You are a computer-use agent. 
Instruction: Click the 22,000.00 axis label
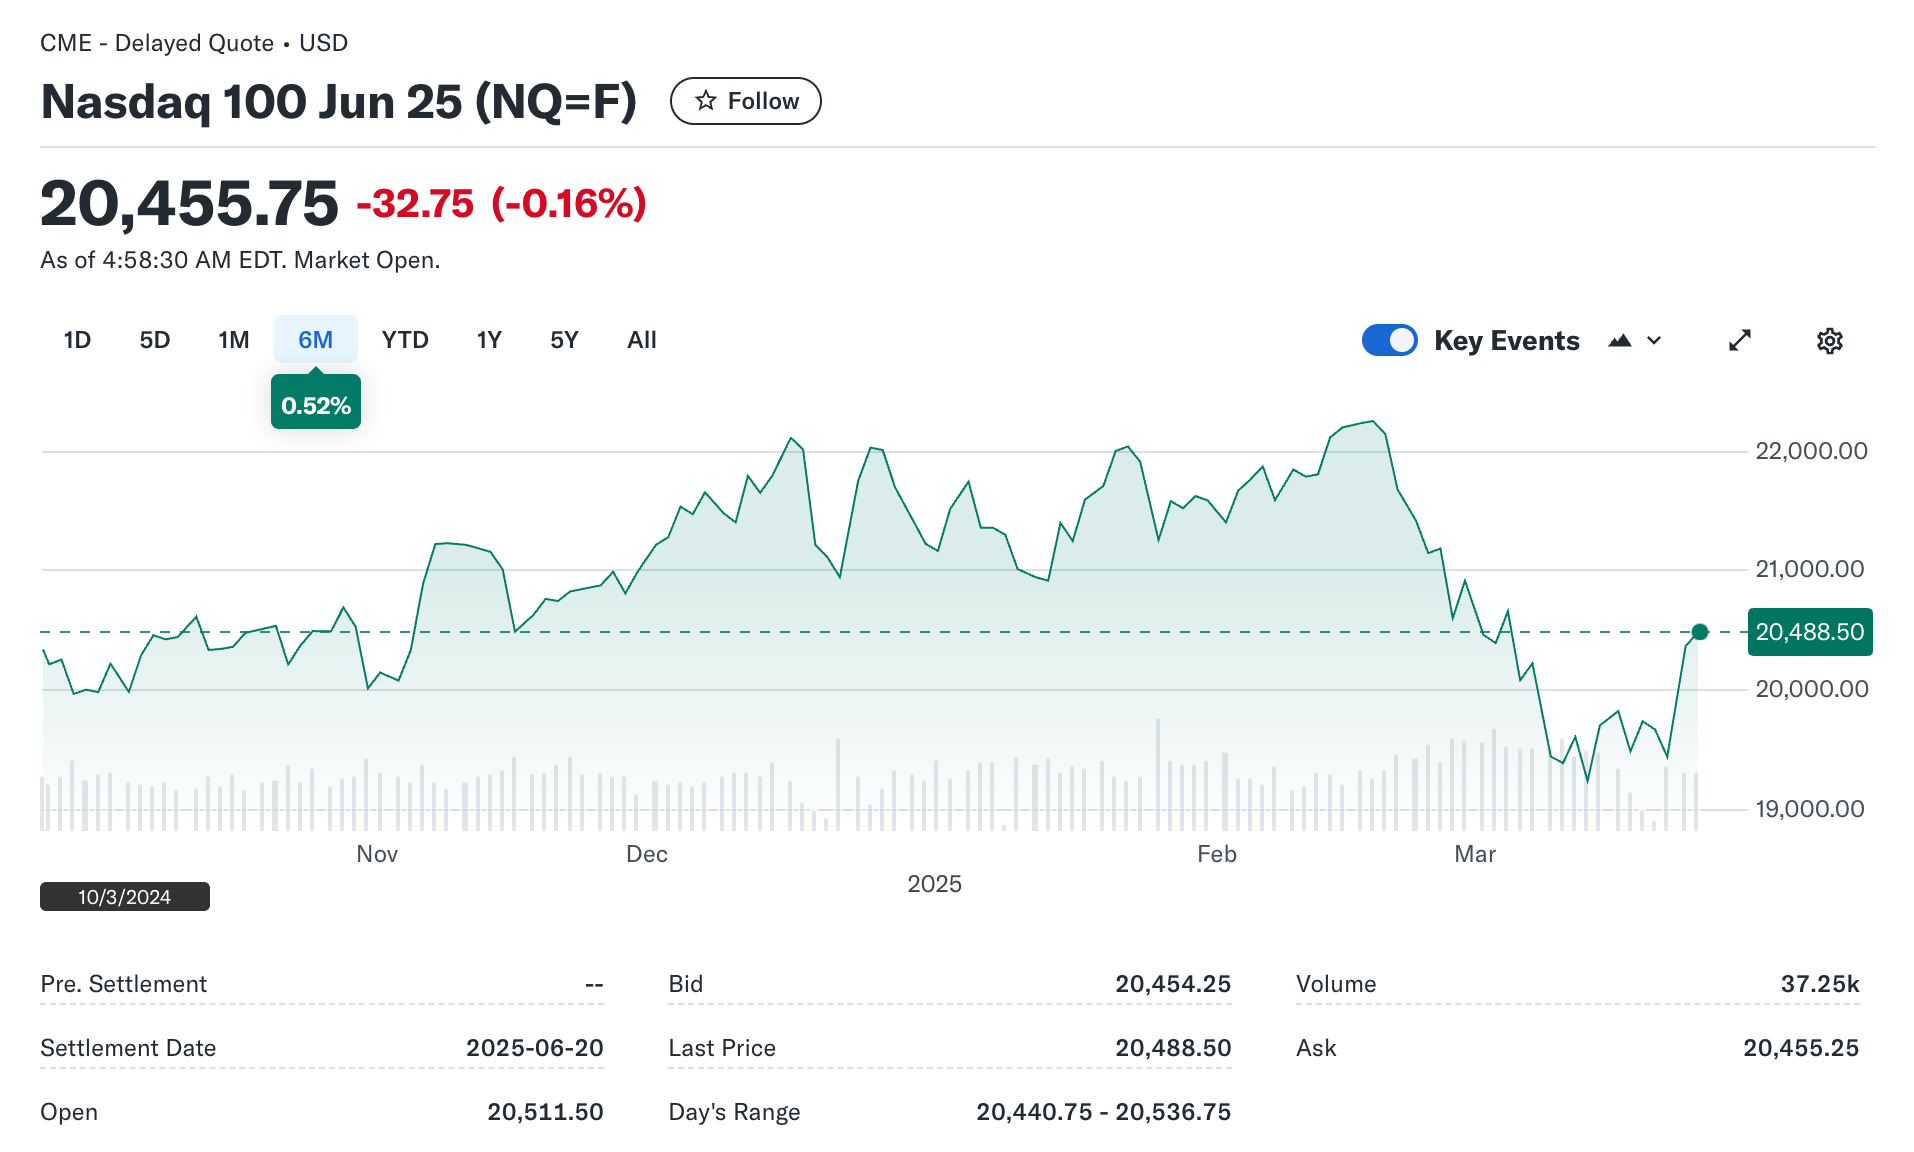(1812, 451)
